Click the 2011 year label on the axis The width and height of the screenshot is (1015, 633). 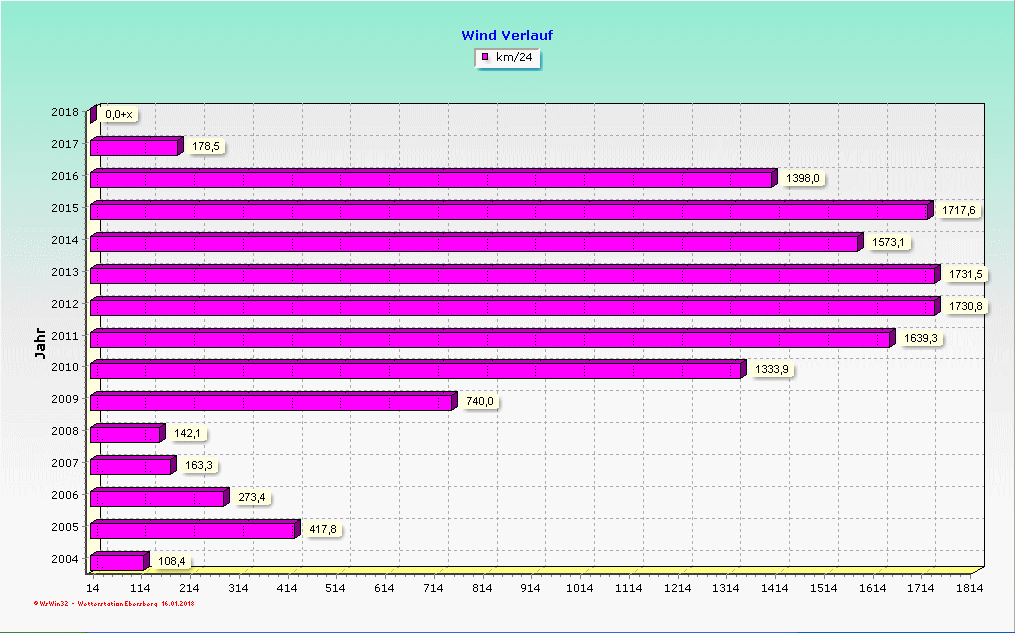(x=65, y=338)
